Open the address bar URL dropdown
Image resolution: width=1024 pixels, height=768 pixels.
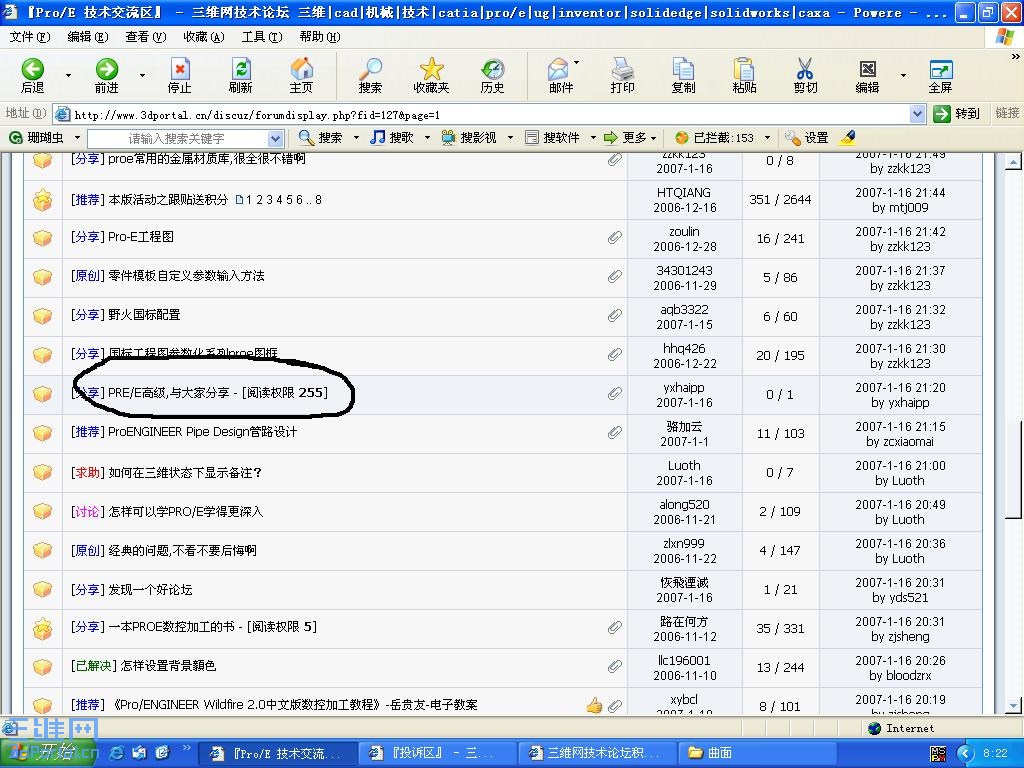[x=918, y=114]
